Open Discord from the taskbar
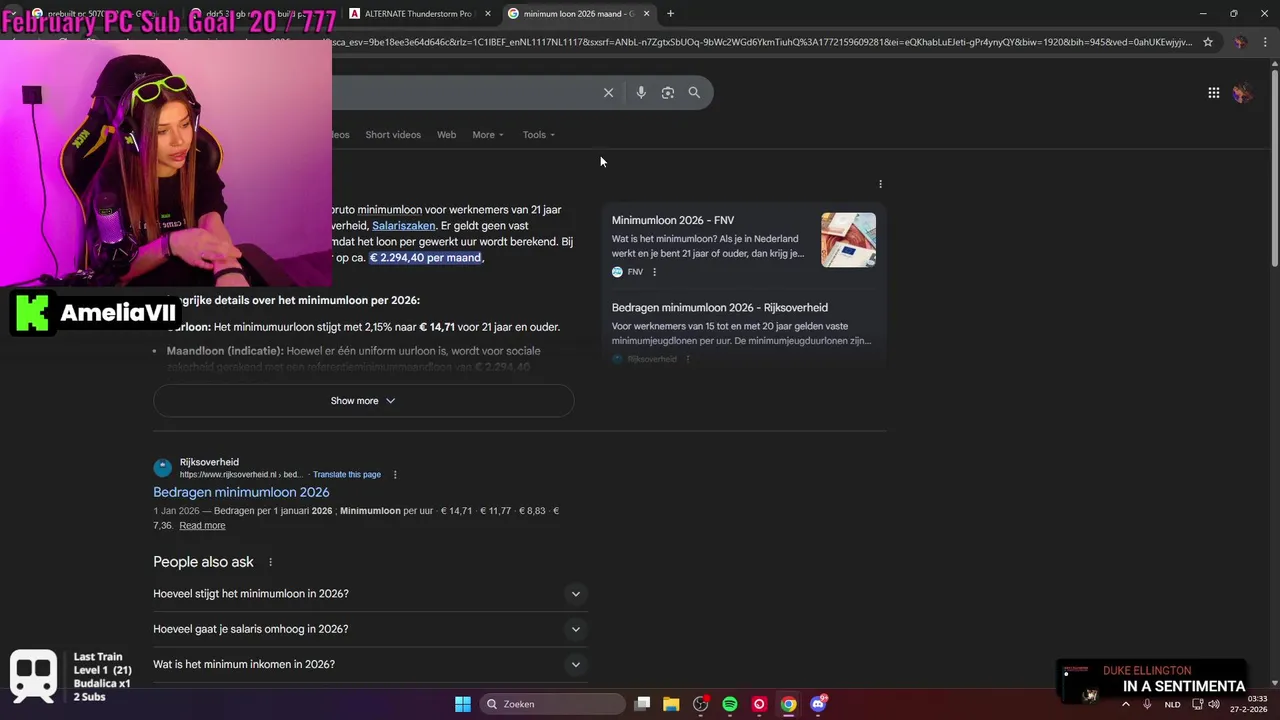The width and height of the screenshot is (1280, 720). 818,704
